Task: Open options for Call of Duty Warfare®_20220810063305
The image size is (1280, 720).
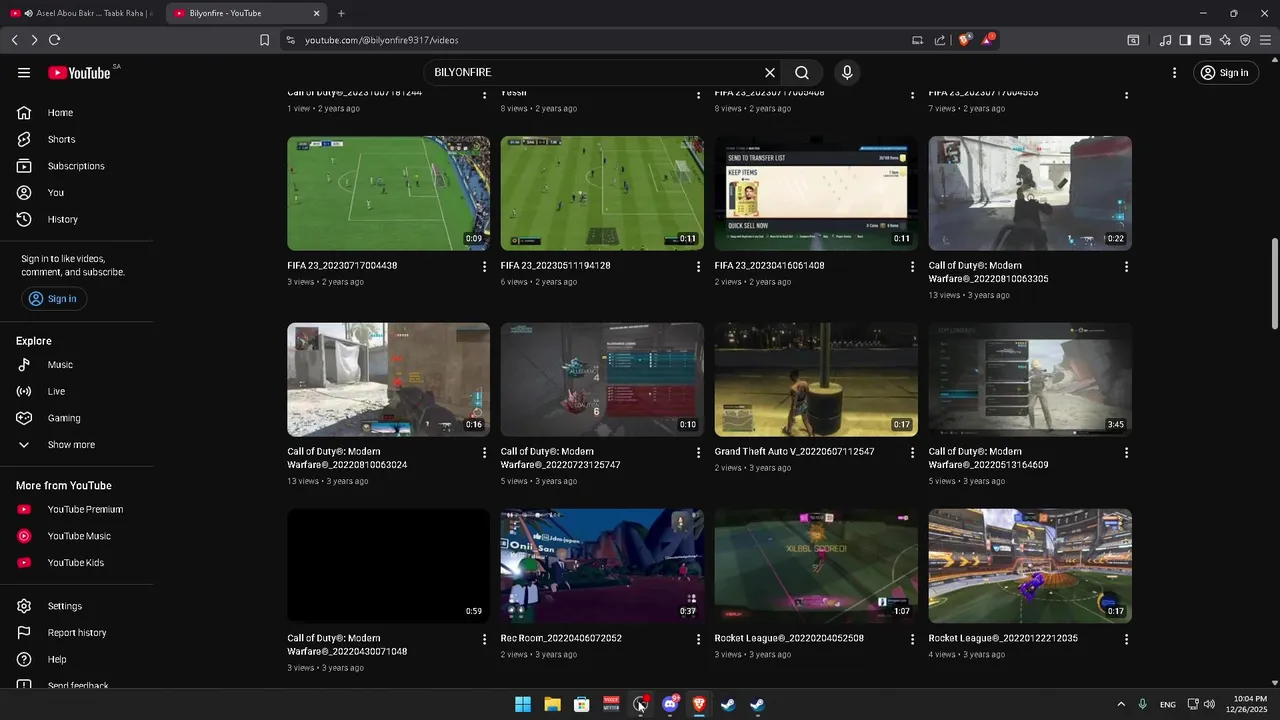Action: coord(1126,267)
